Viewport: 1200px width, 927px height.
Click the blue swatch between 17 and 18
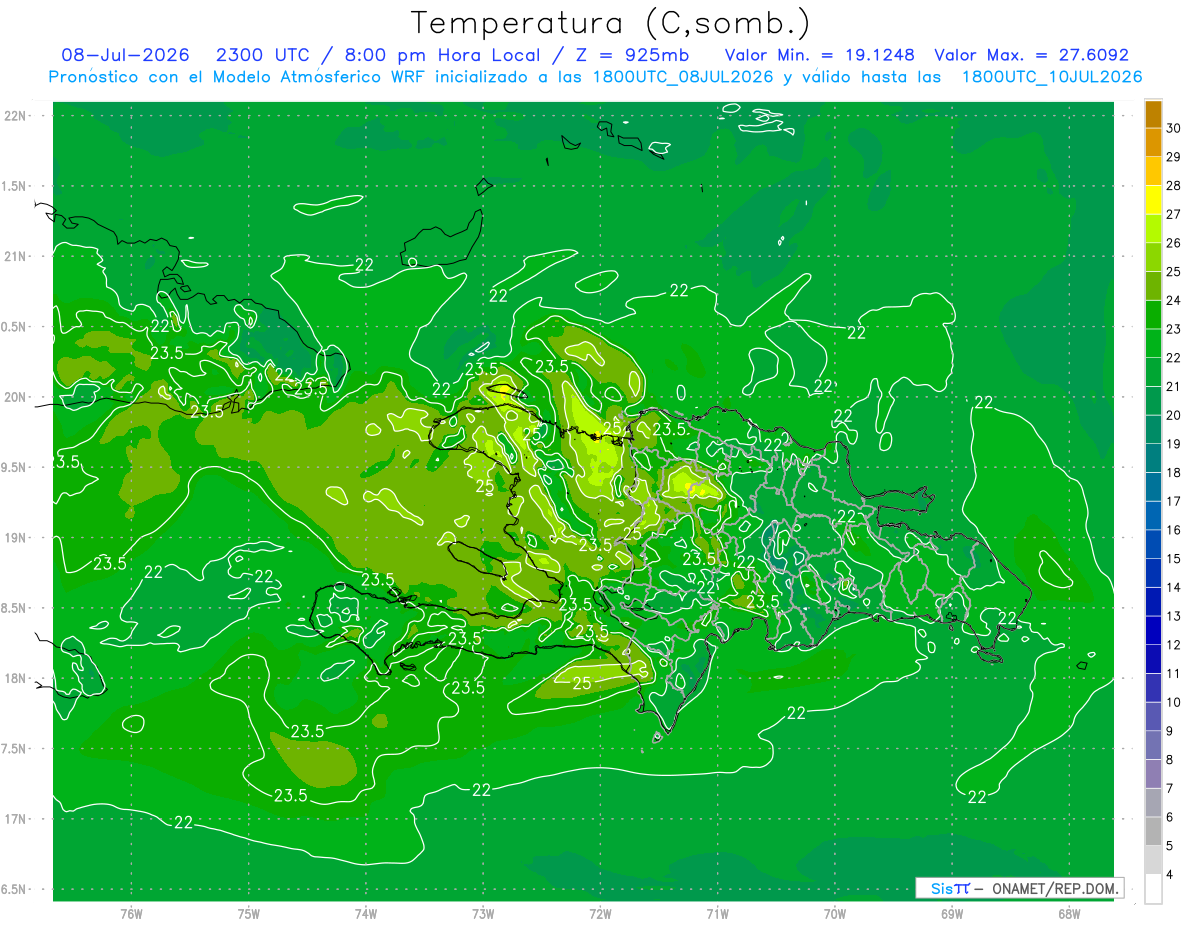(x=1153, y=487)
